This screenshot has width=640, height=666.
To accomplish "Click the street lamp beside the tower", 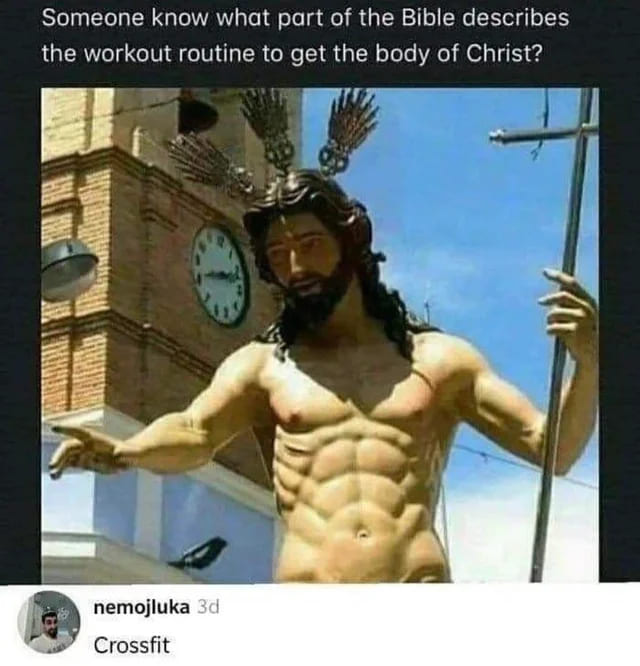I will click(x=68, y=269).
